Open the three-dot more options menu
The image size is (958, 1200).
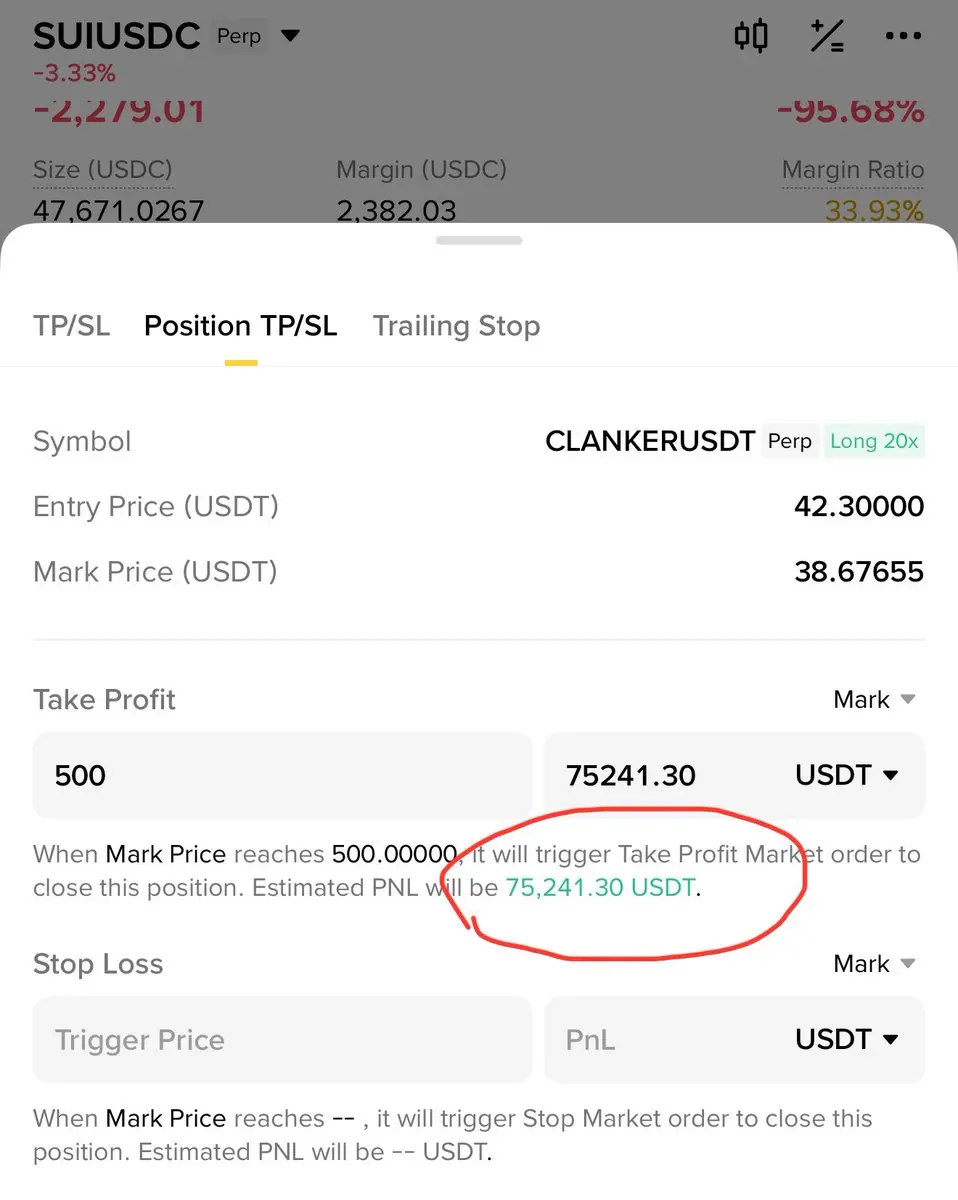point(903,36)
